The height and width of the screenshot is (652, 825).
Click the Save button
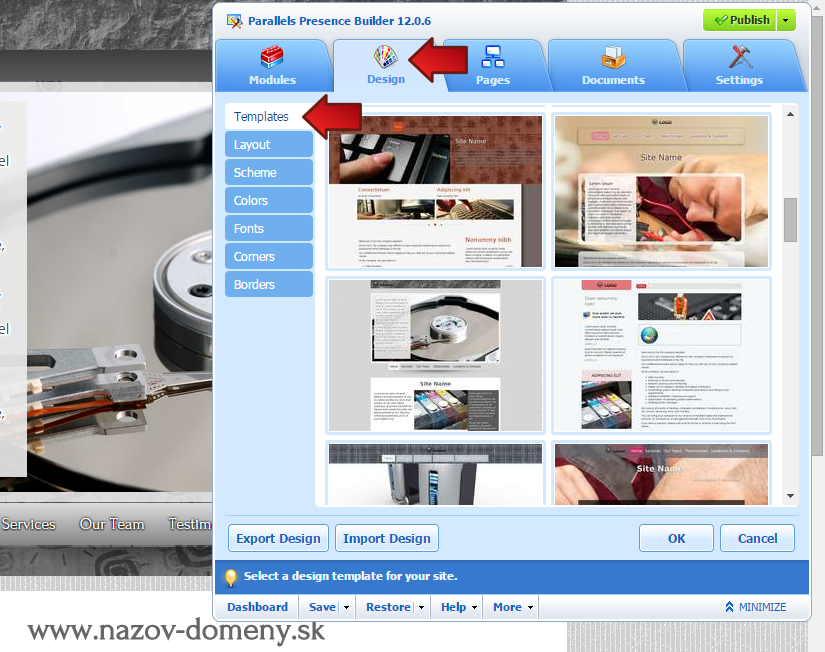(x=322, y=607)
